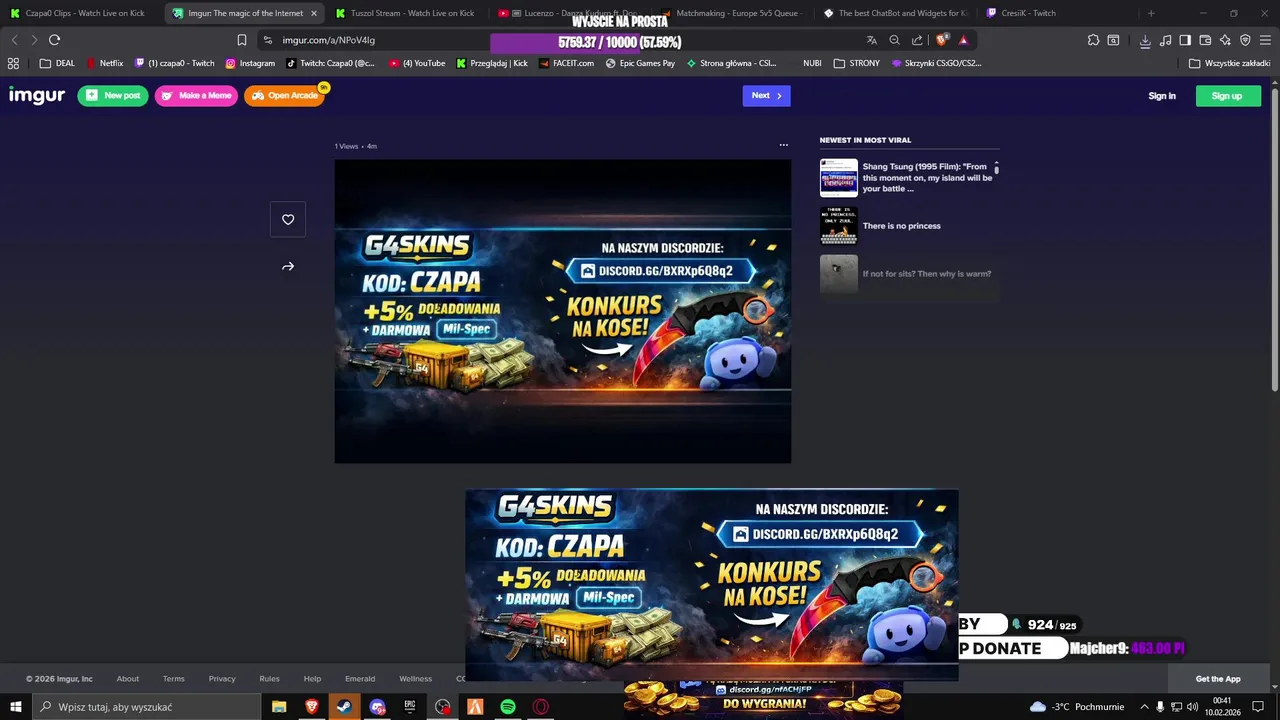The width and height of the screenshot is (1280, 720).
Task: Open the browser extensions puzzle icon
Action: 1093,40
